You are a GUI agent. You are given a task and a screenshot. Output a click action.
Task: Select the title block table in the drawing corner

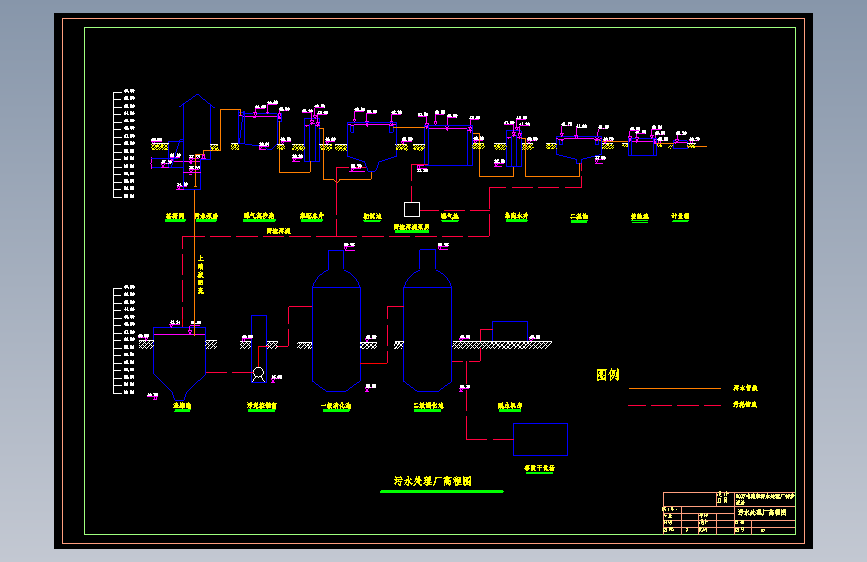729,513
